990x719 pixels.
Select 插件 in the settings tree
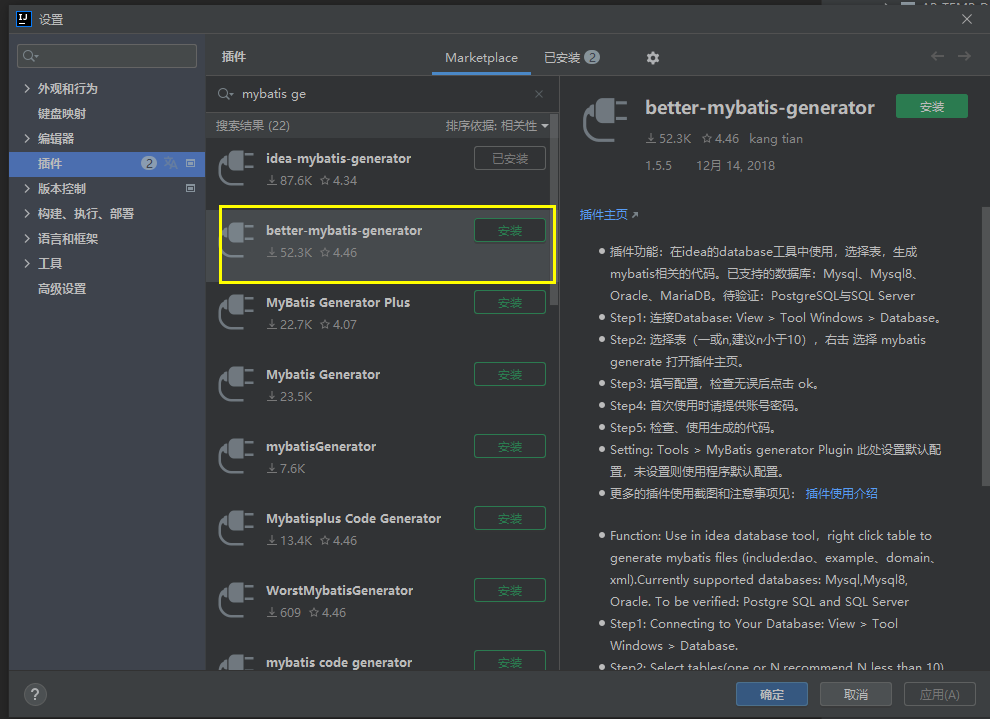[50, 163]
